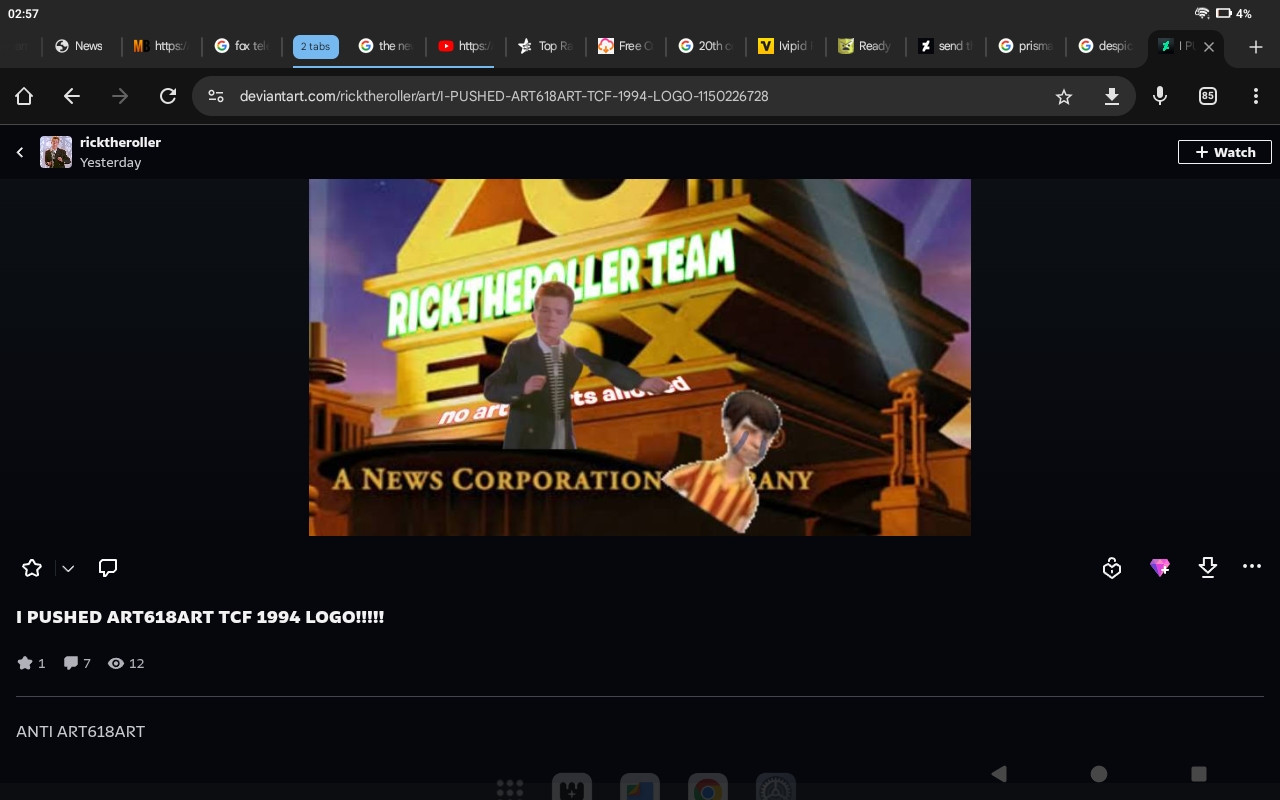
Task: Click description text ANTI ART618ART
Action: pos(80,731)
